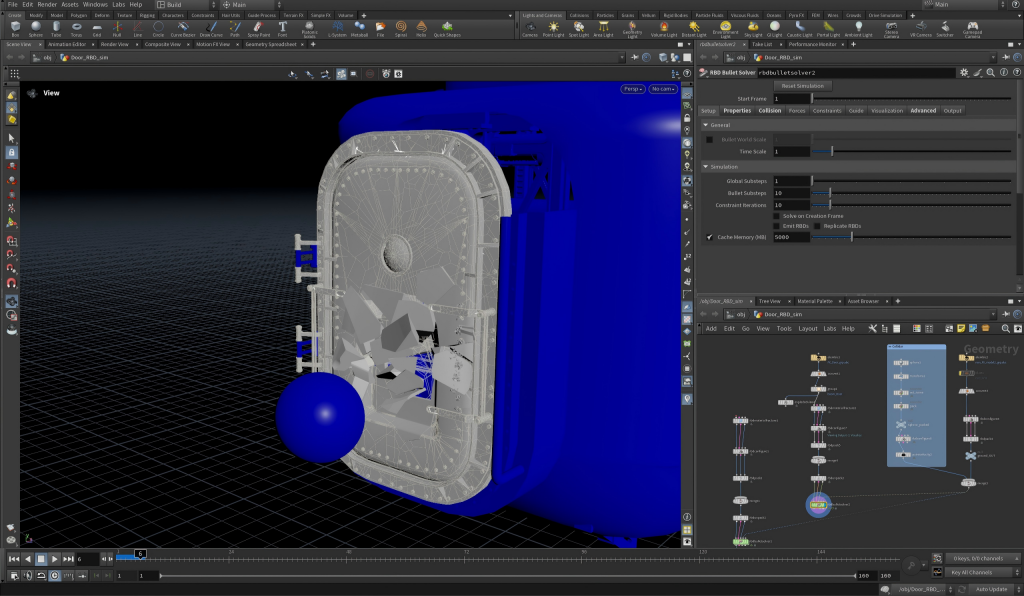1024x596 pixels.
Task: Adjust the Bullet Substeps slider
Action: [x=911, y=193]
